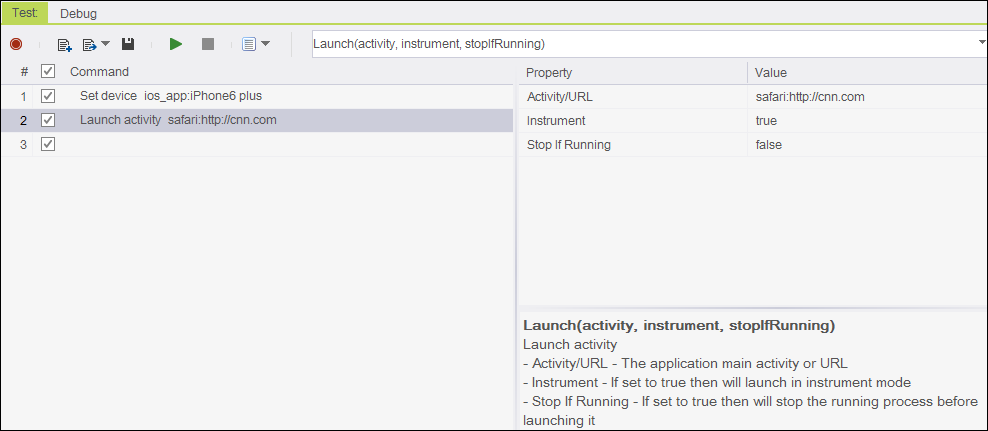Image resolution: width=988 pixels, height=431 pixels.
Task: Uncheck the Launch activity command checkbox
Action: click(x=48, y=120)
